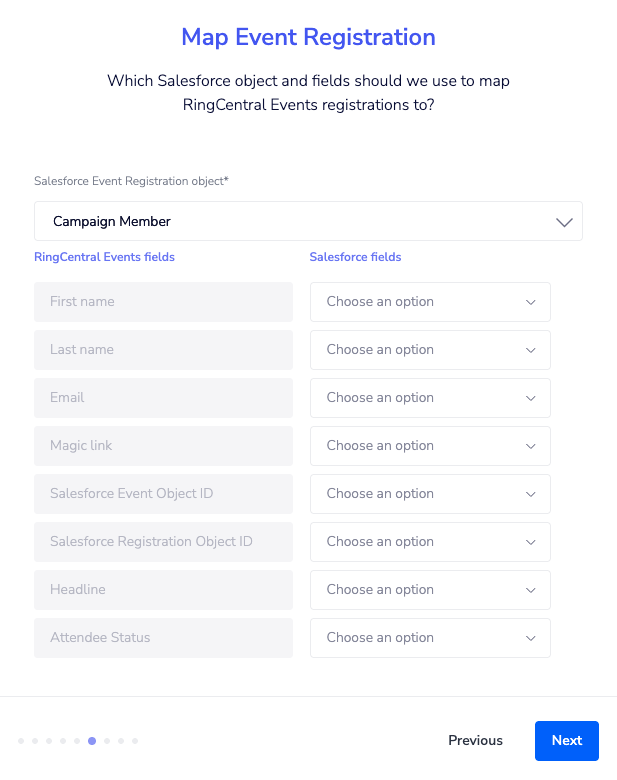The width and height of the screenshot is (617, 780).
Task: Open Salesforce field dropdown for Magic link
Action: pyautogui.click(x=430, y=446)
